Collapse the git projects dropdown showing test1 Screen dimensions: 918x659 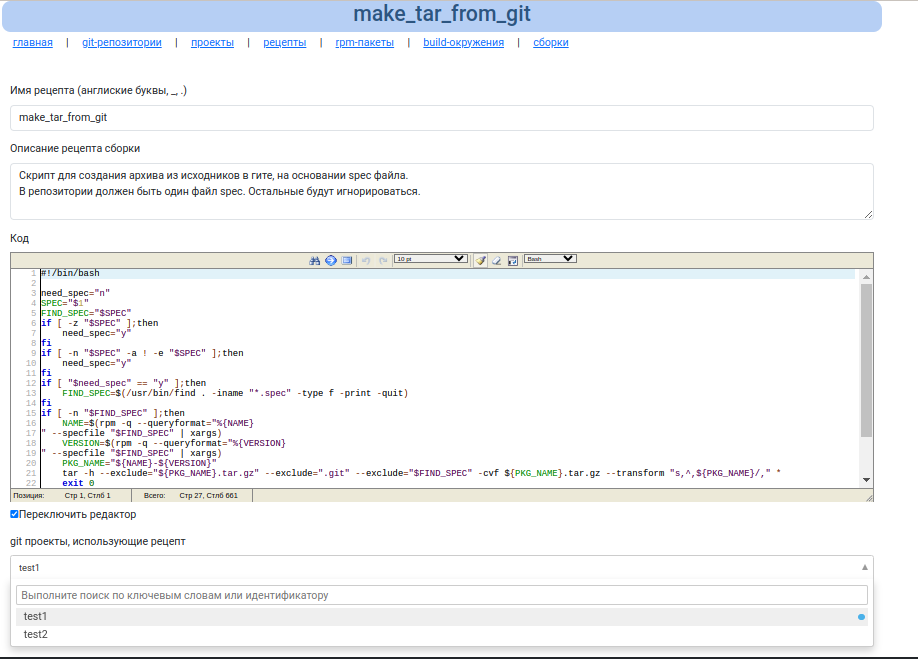pos(864,567)
